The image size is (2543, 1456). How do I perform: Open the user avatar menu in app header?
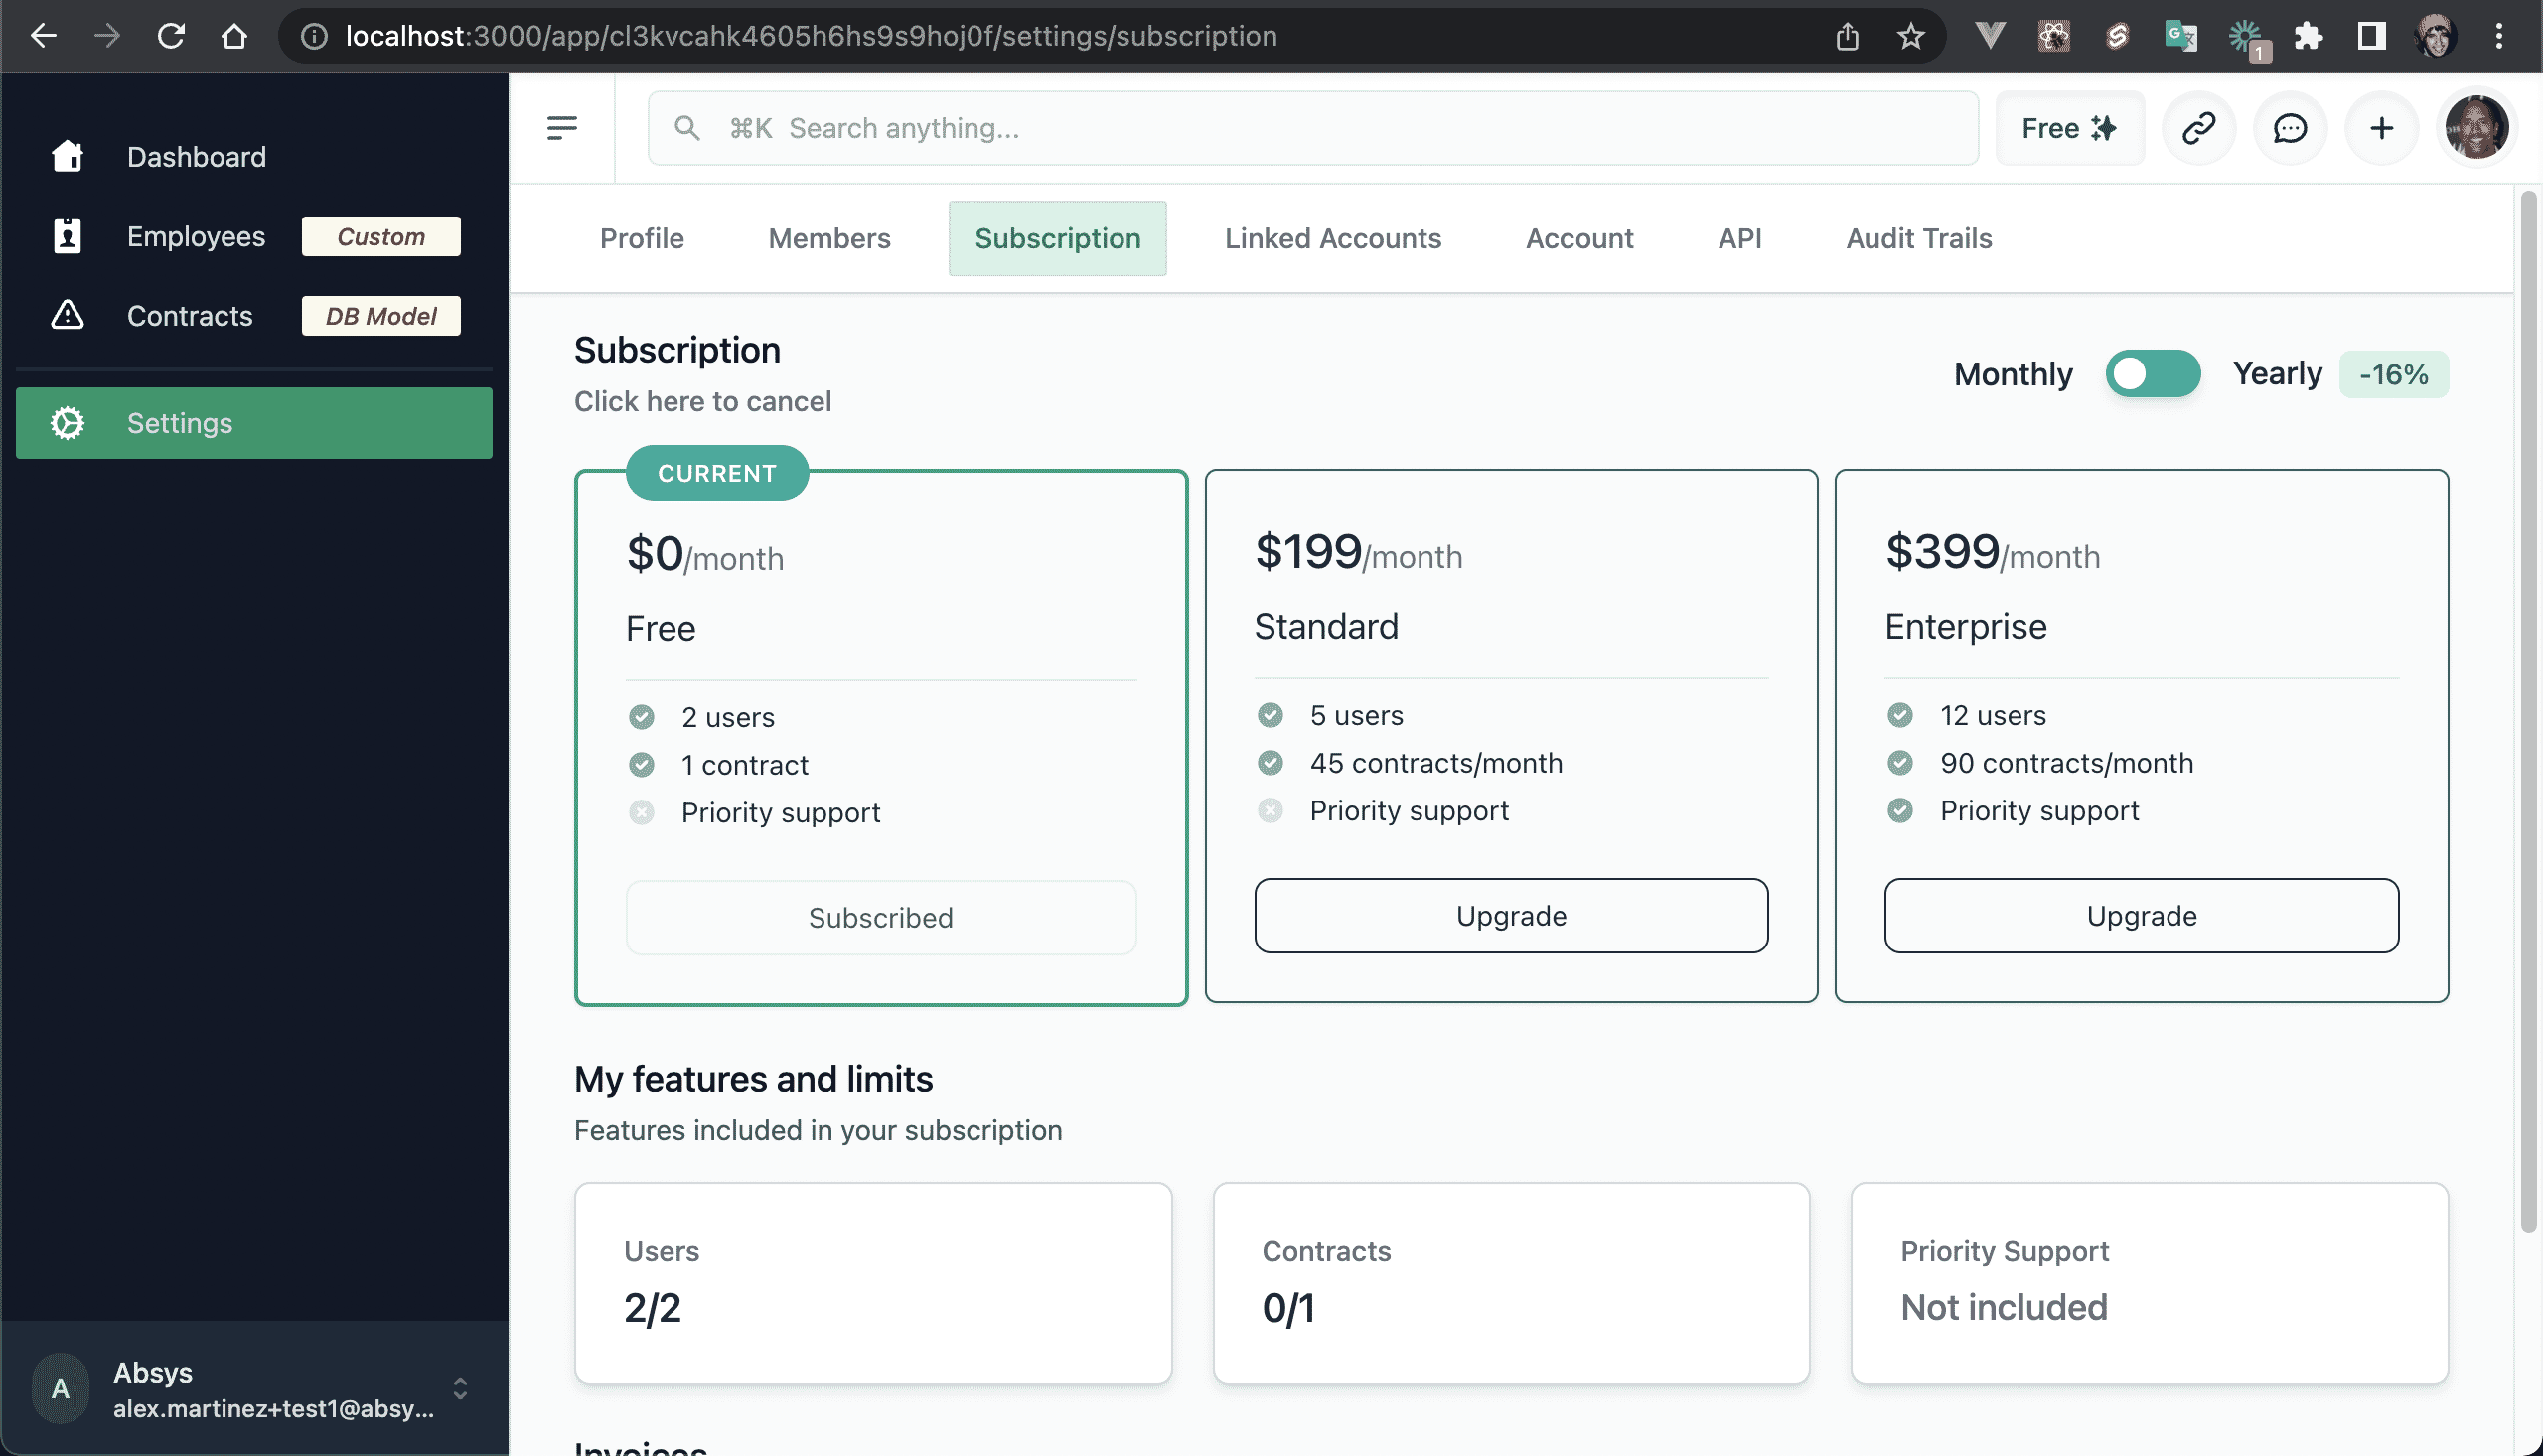pos(2476,128)
